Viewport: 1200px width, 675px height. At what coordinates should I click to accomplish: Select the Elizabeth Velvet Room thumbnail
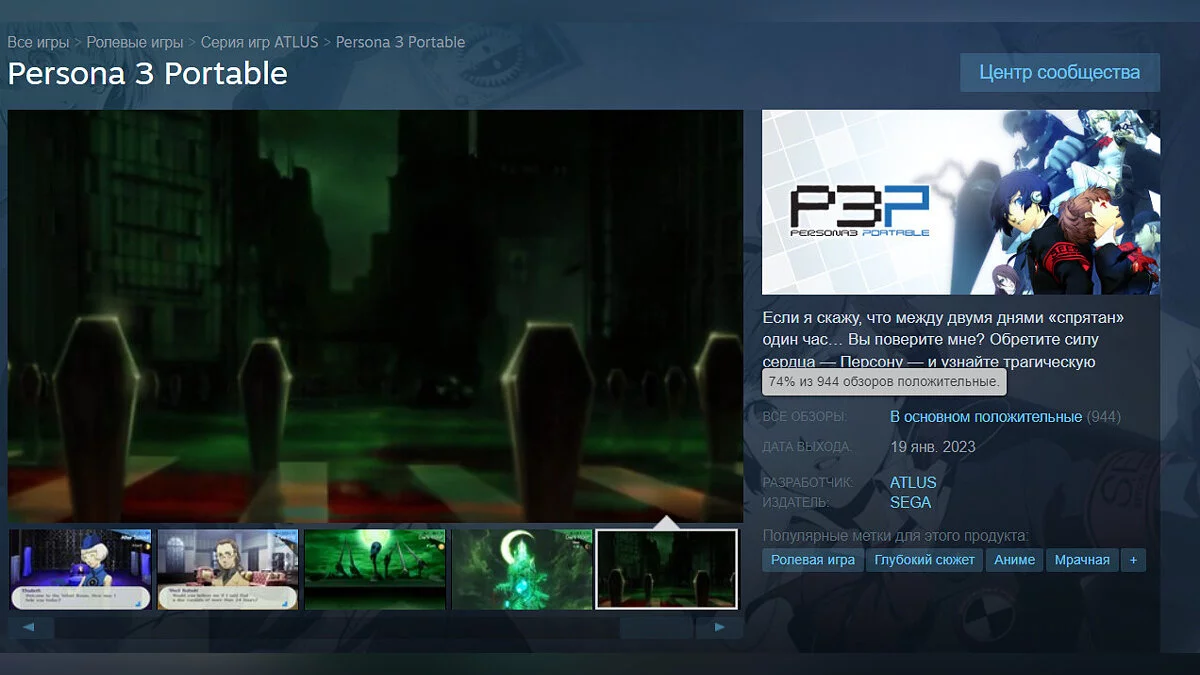click(x=80, y=569)
